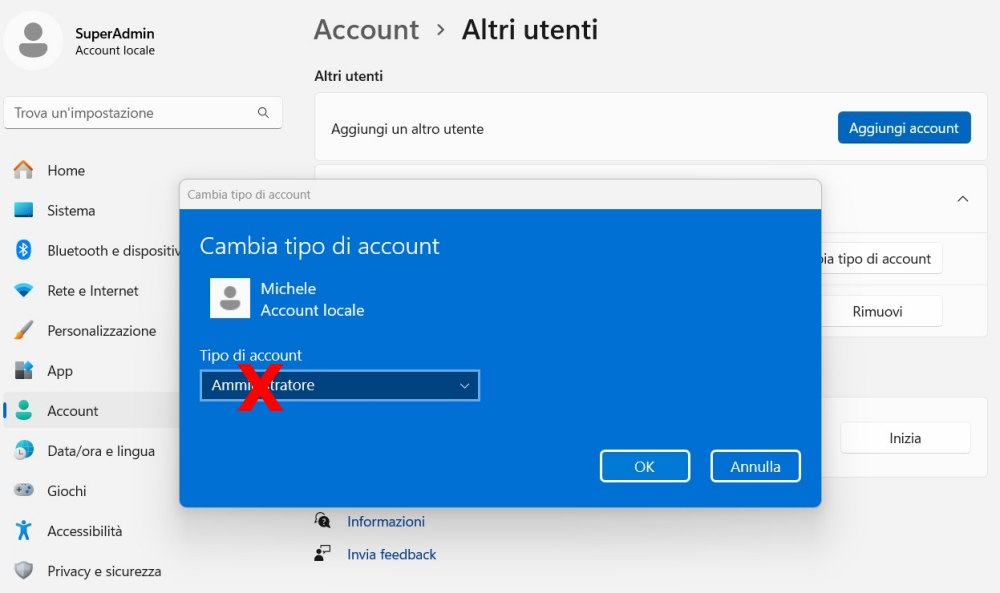Select the App sidebar icon
Screen dimensions: 1000x593
[x=23, y=370]
